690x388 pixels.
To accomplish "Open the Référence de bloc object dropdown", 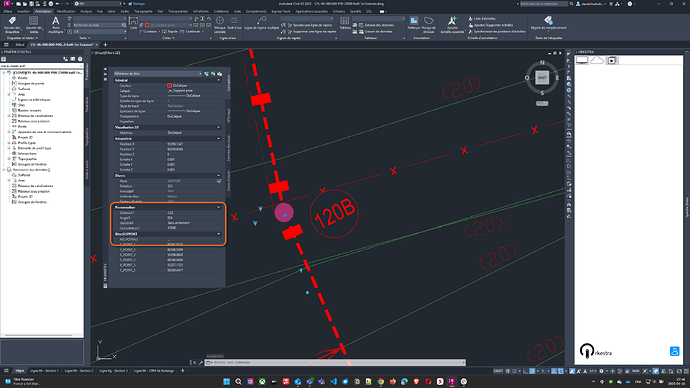I will pyautogui.click(x=158, y=73).
